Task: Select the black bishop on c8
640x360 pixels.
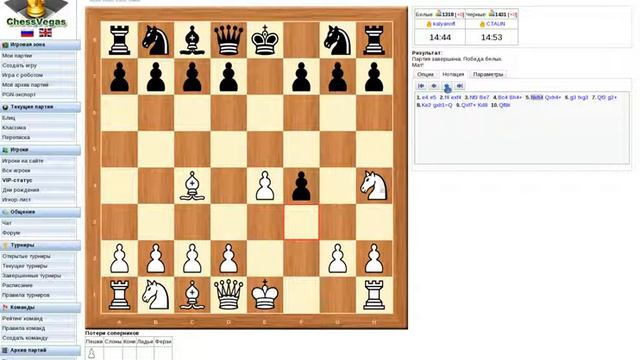Action: (192, 40)
